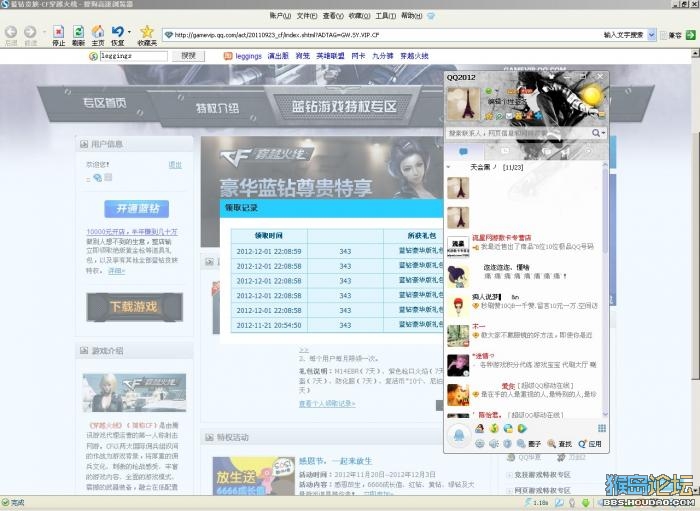
Task: Click the green download arrow in status bar
Action: click(x=586, y=503)
